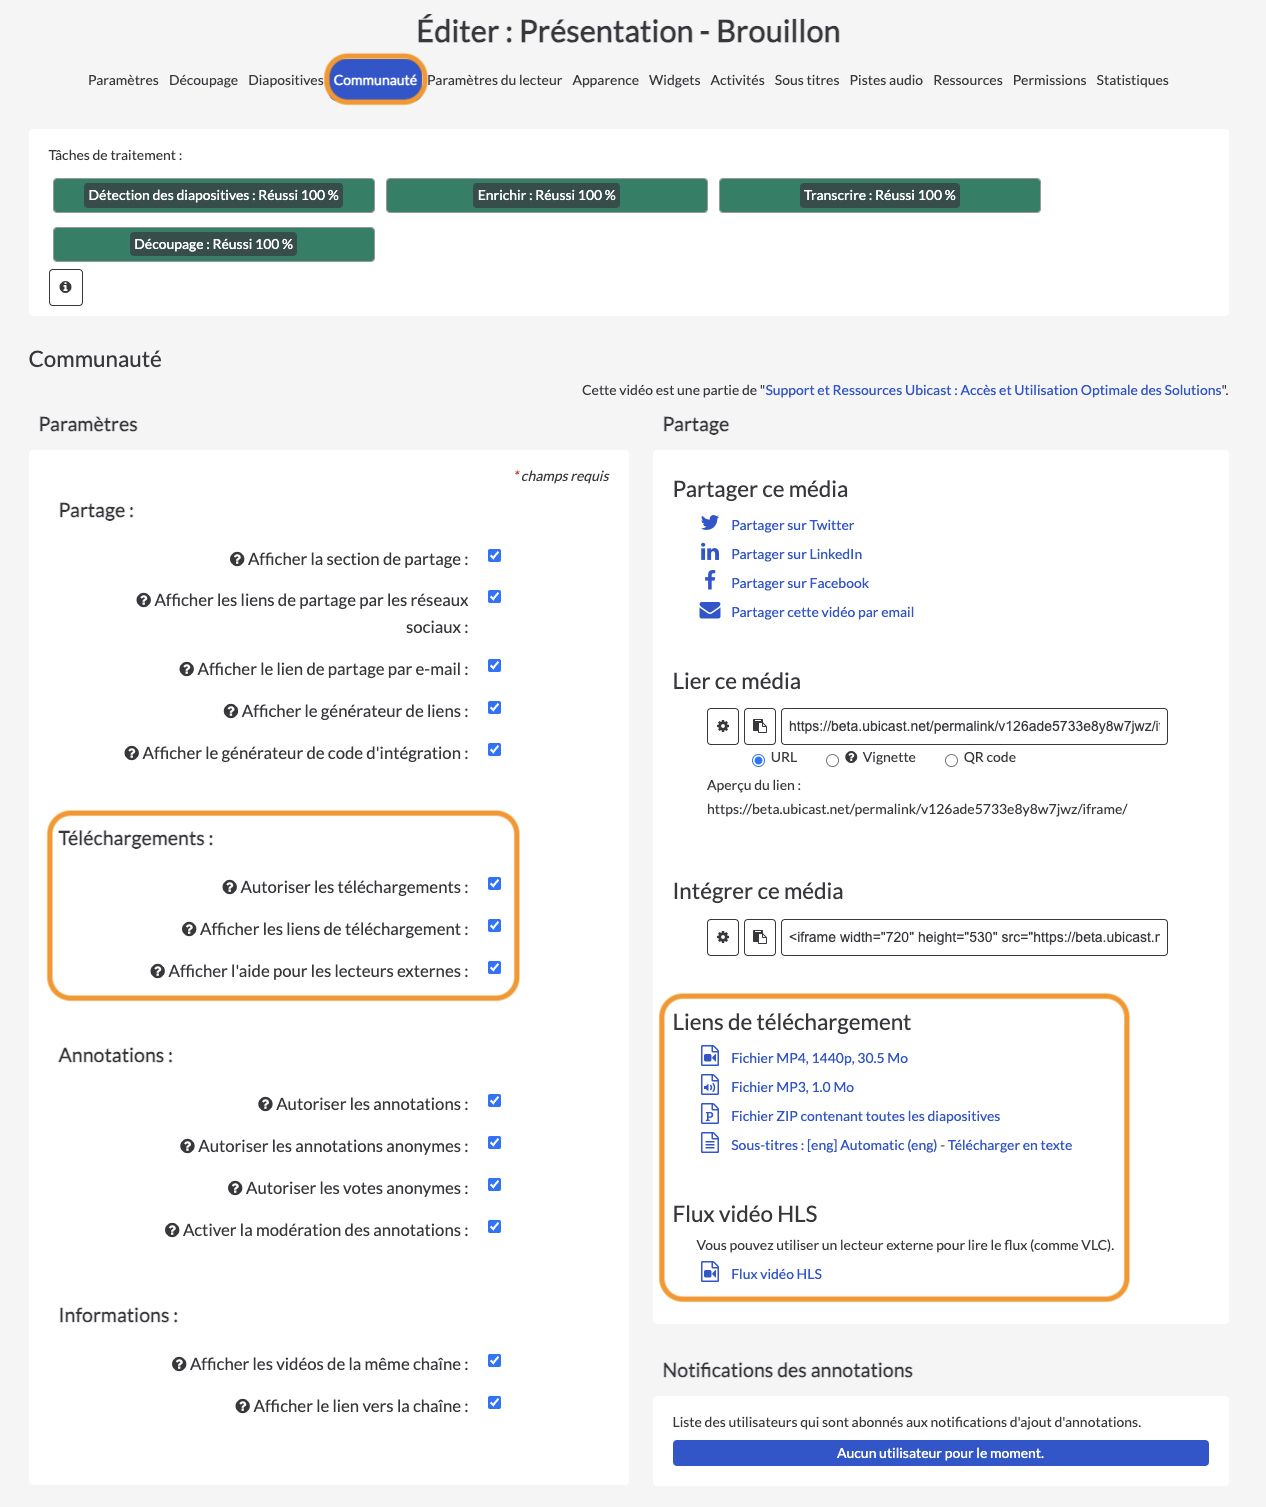This screenshot has width=1266, height=1507.
Task: Click Aucun utilisateur pour le moment bar
Action: pyautogui.click(x=941, y=1453)
